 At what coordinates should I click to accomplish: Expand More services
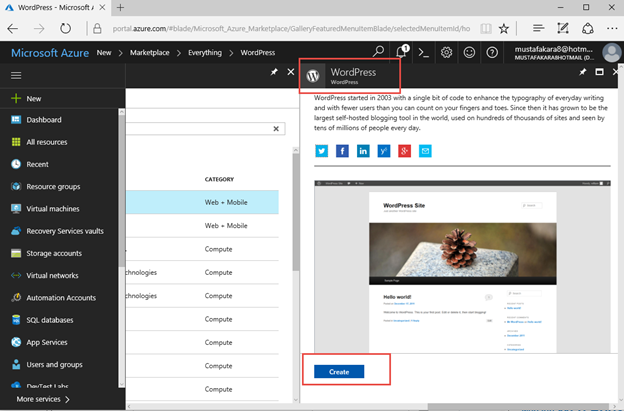[43, 399]
